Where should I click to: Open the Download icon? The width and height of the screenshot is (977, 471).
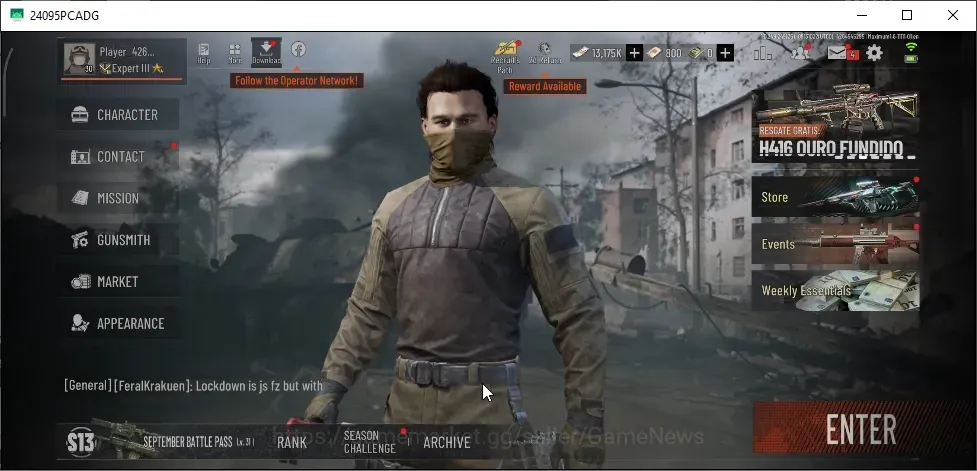tap(266, 52)
